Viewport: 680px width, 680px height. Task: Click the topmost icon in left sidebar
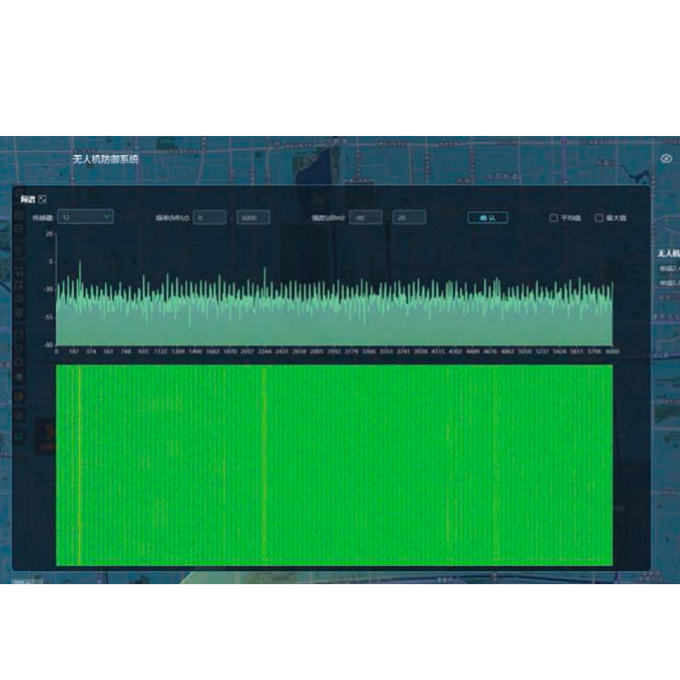click(17, 214)
